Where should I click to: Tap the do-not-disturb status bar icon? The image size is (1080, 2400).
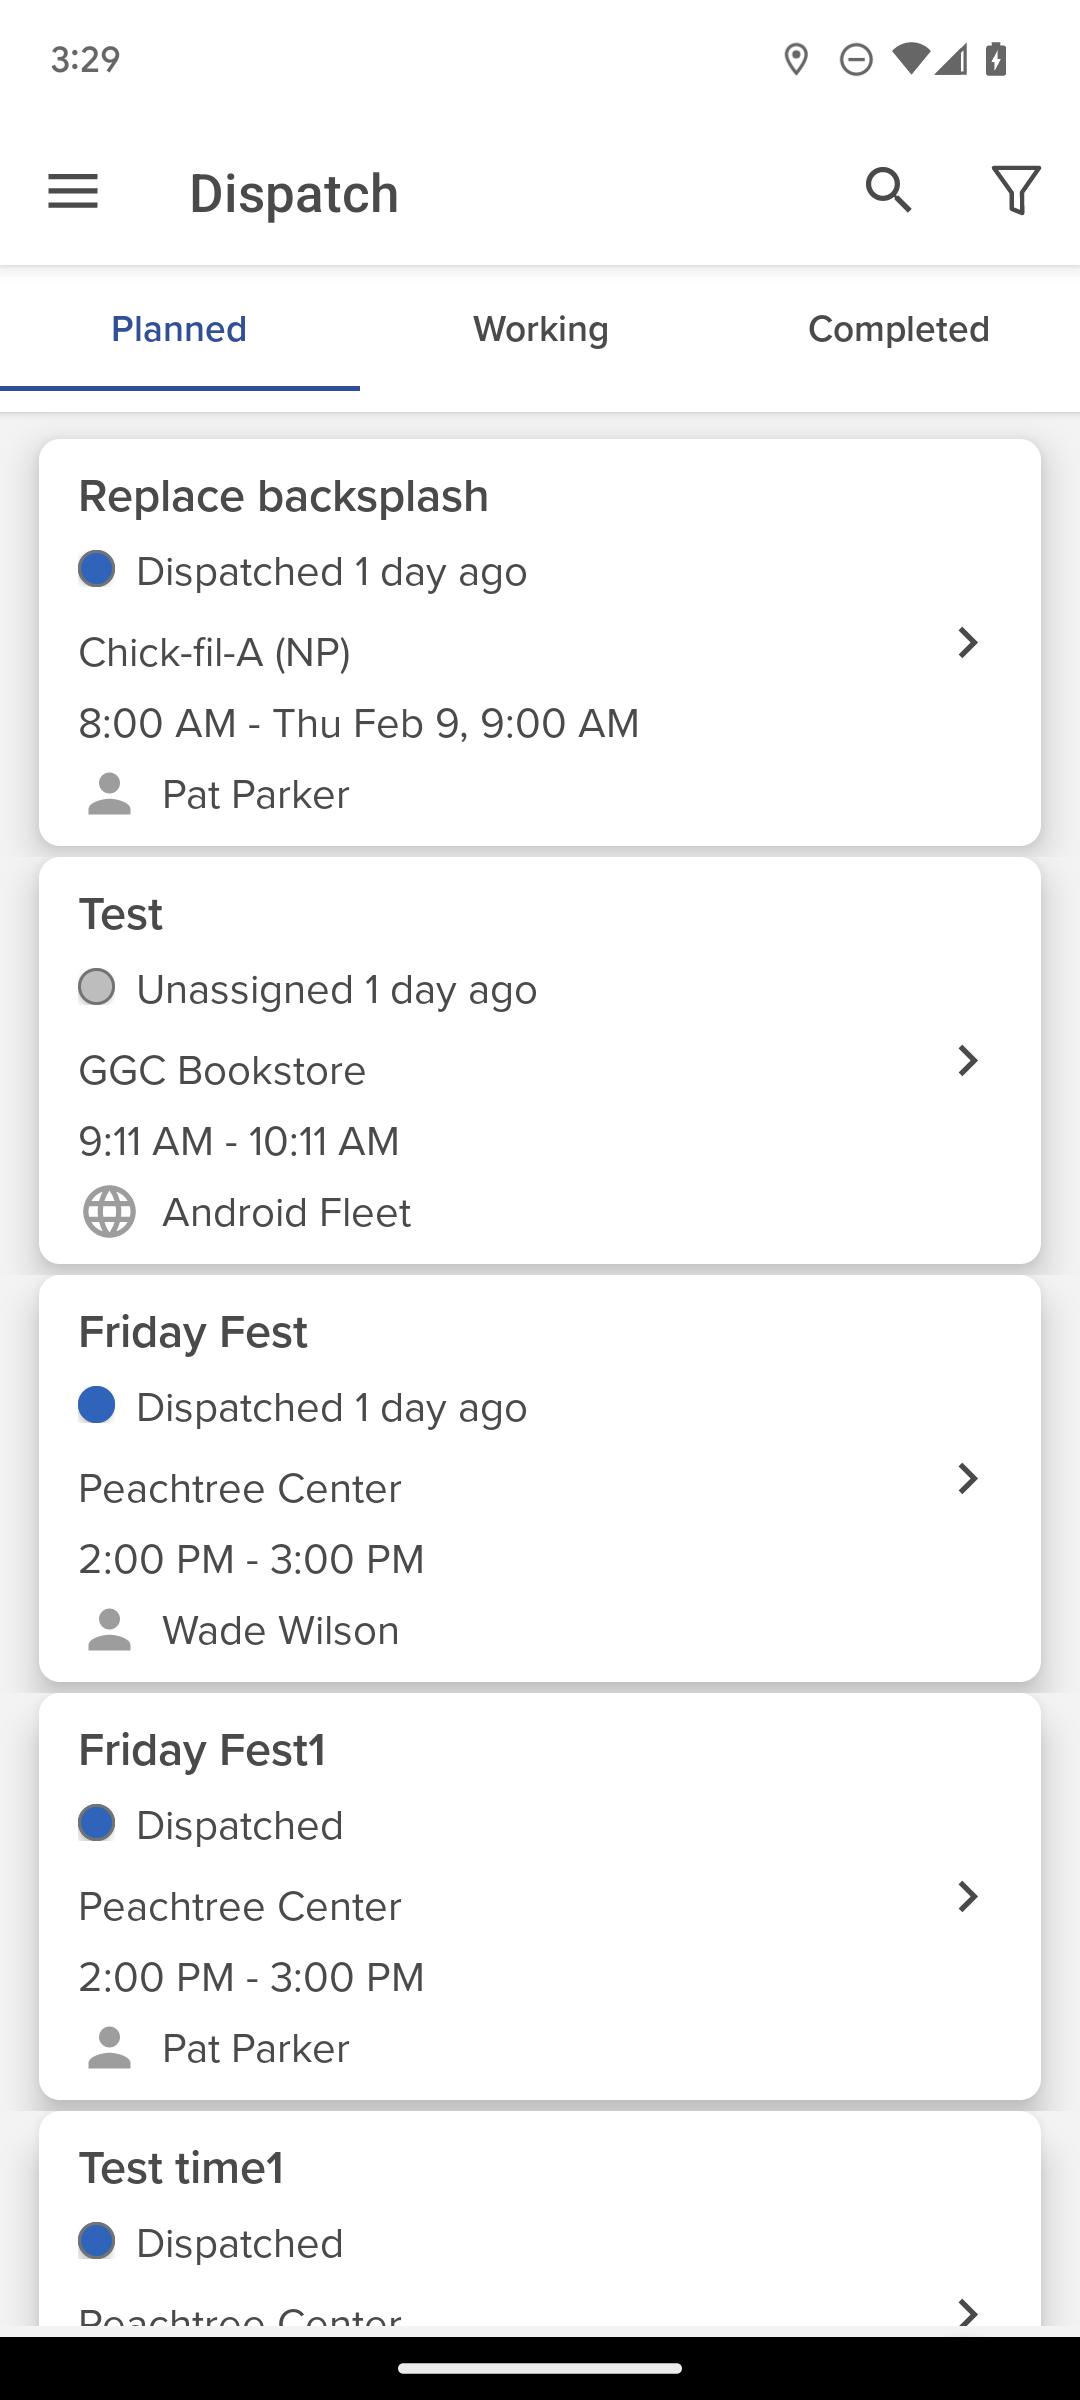tap(856, 60)
